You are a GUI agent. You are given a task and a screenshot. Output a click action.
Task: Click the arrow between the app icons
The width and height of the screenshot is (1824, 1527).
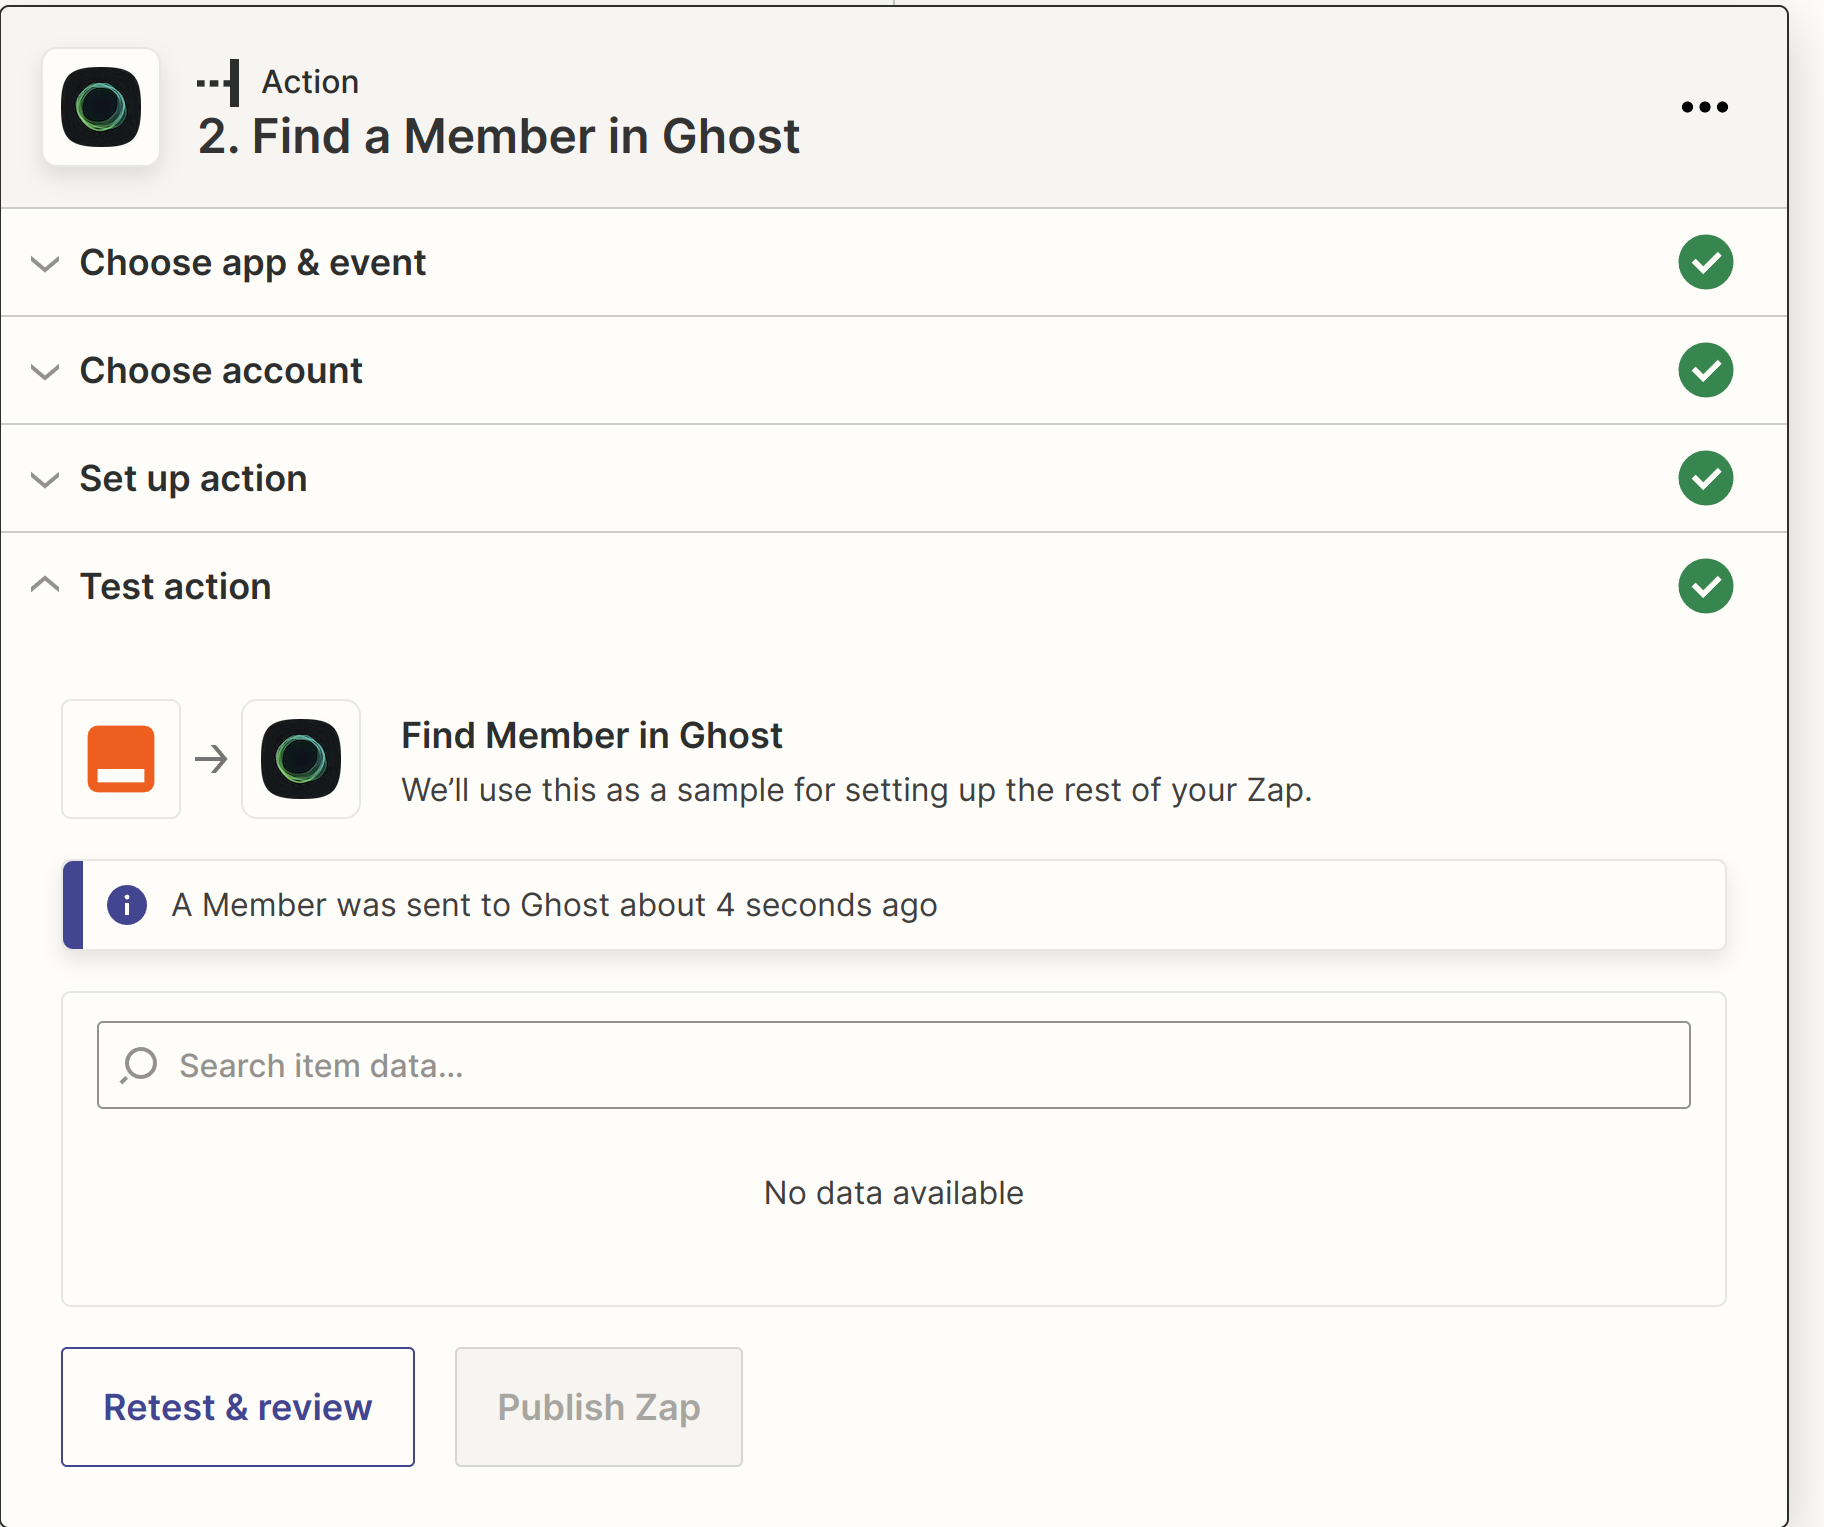coord(211,759)
